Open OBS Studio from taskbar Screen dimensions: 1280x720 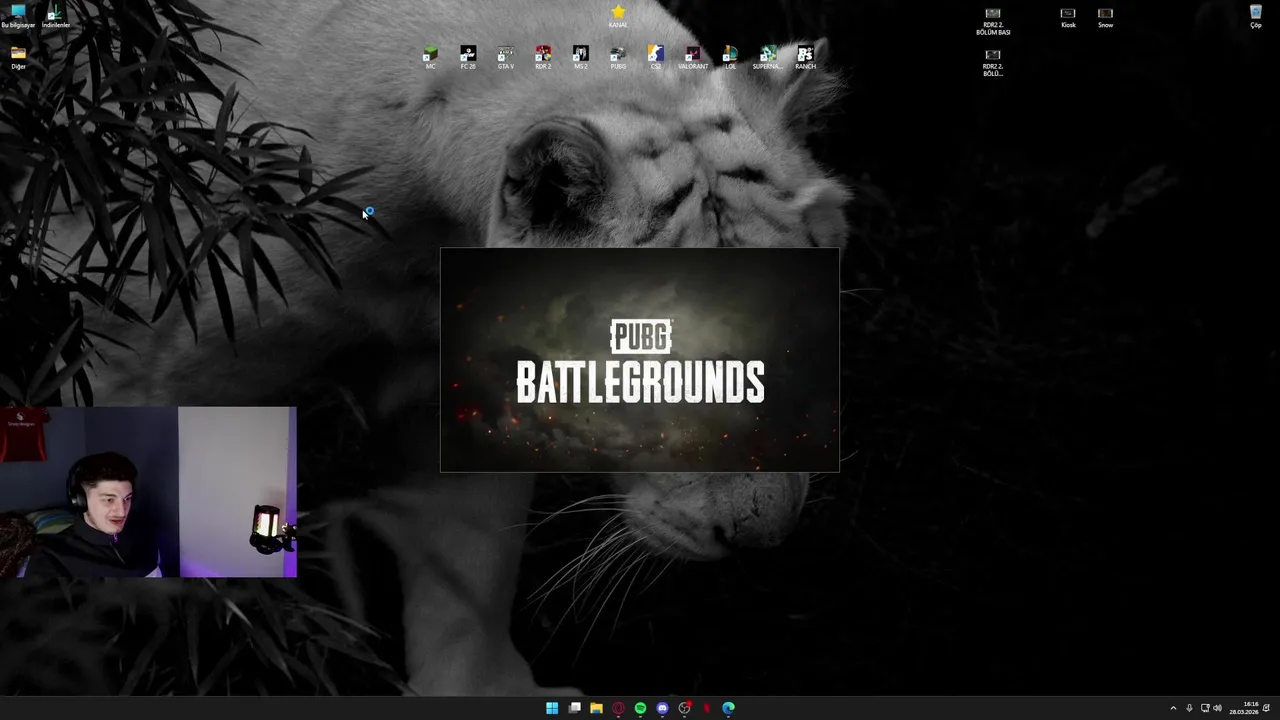click(x=684, y=708)
